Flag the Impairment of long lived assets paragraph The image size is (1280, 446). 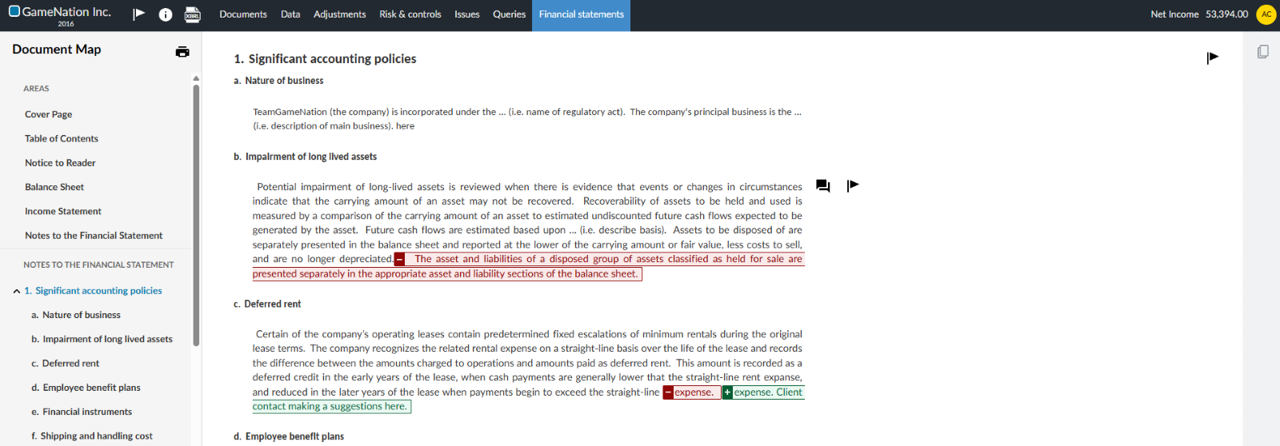click(852, 185)
